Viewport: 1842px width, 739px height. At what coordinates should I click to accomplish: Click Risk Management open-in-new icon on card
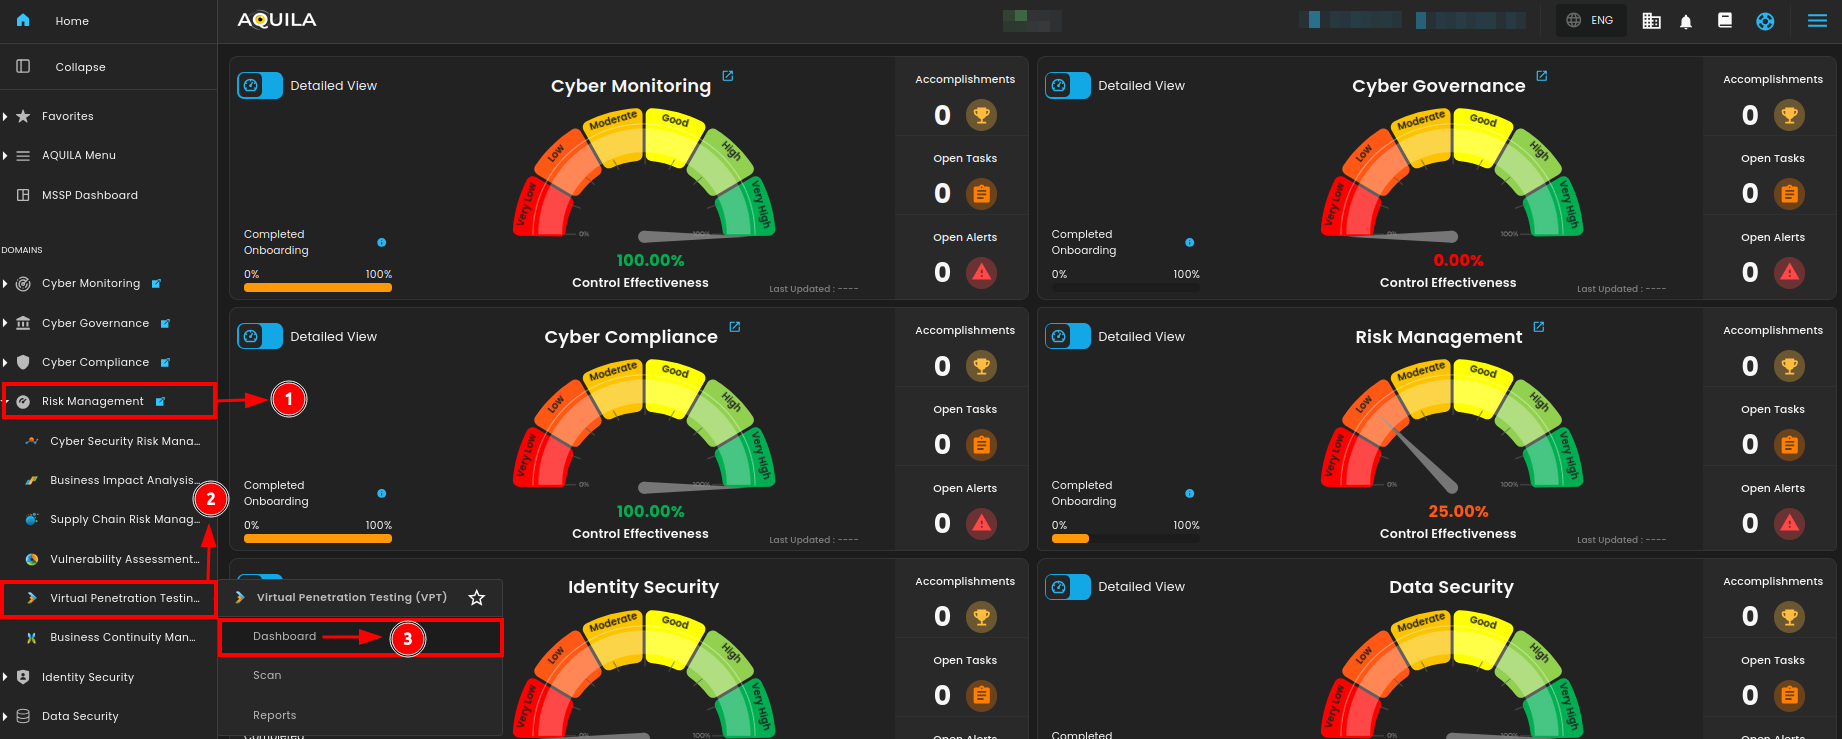click(1539, 327)
